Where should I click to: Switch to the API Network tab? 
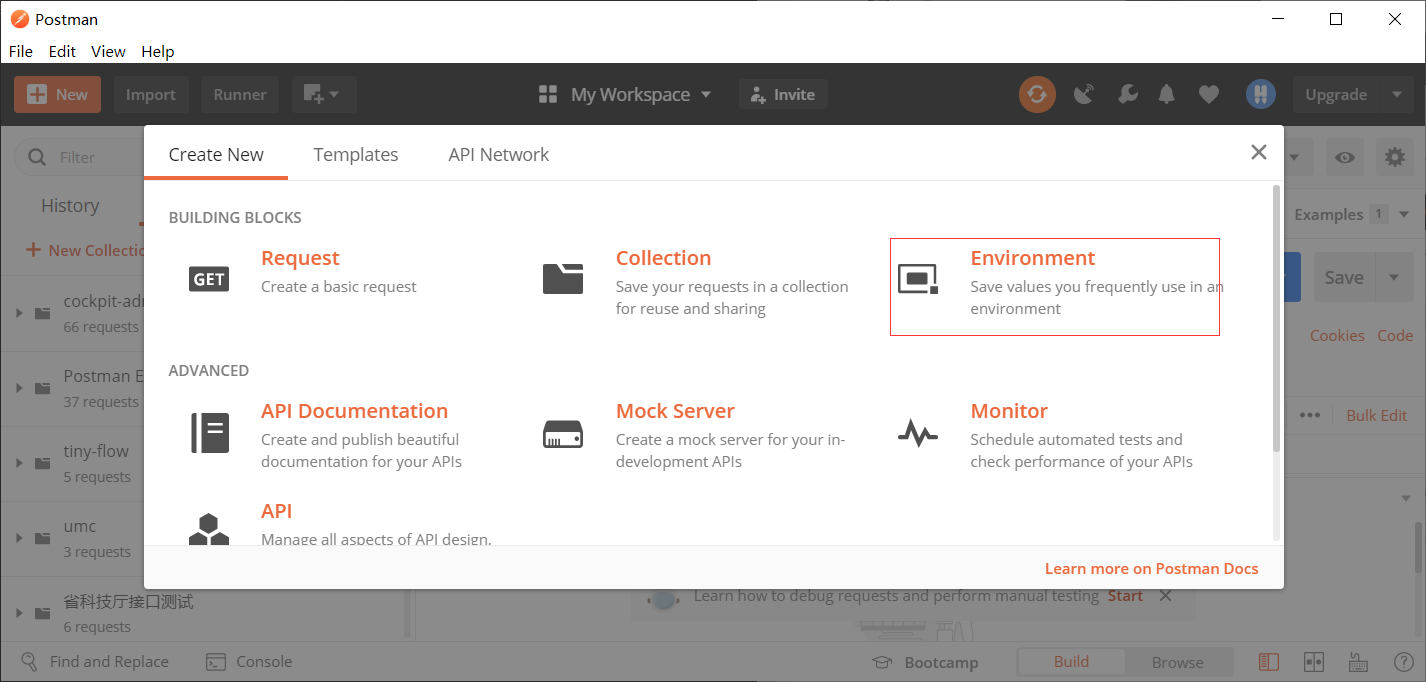coord(499,154)
